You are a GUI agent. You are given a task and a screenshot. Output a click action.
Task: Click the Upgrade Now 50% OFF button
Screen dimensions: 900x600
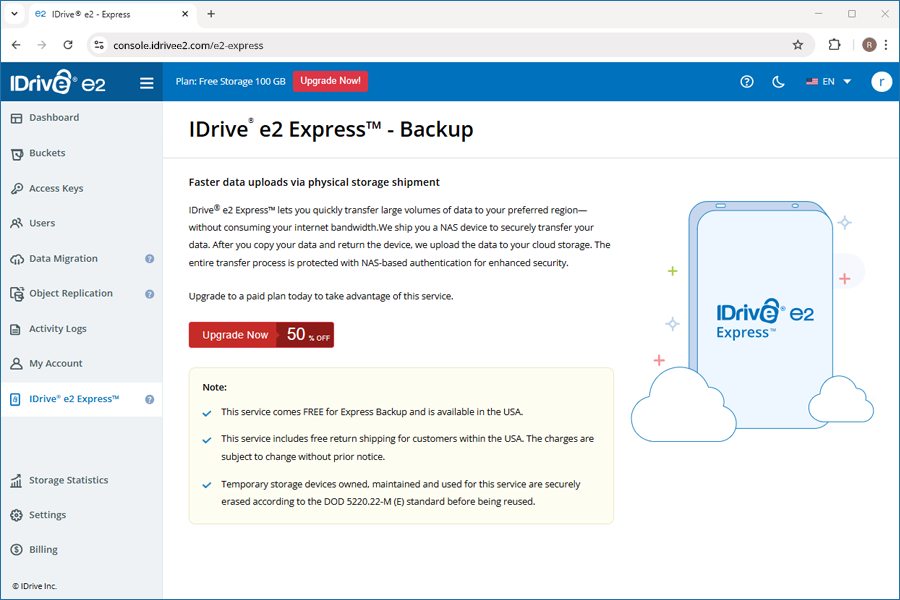(x=261, y=335)
